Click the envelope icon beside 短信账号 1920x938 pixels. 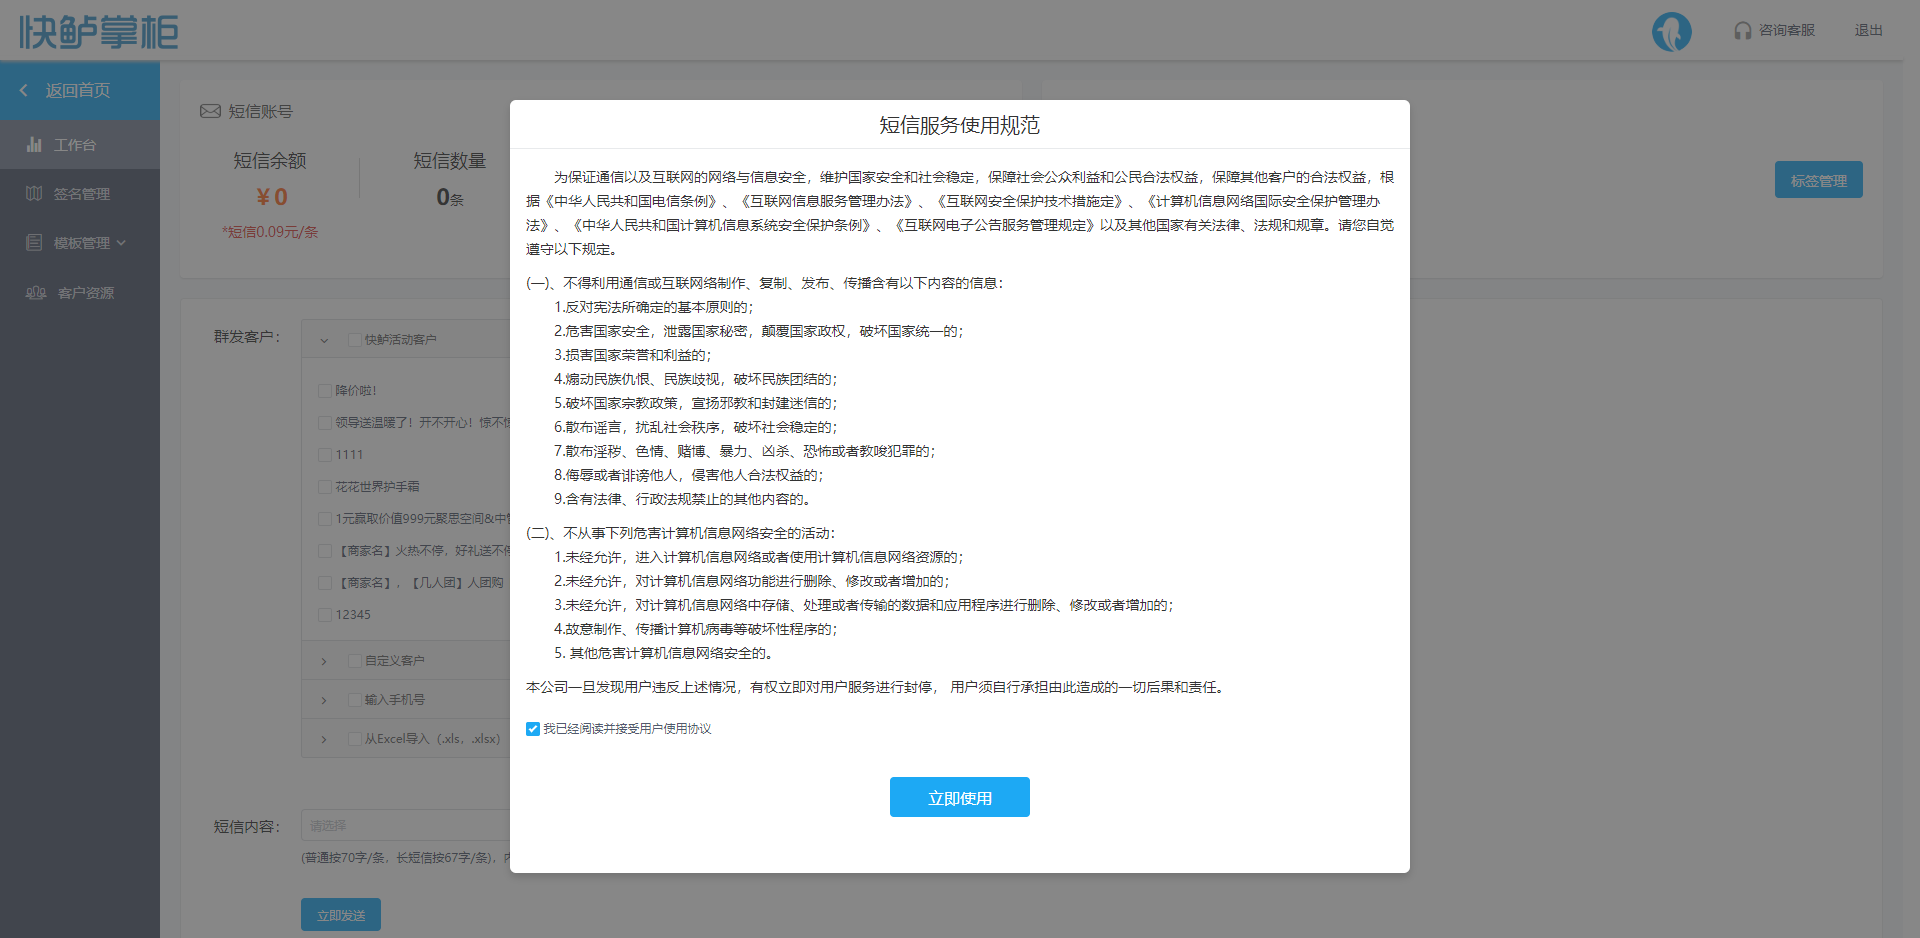tap(210, 111)
